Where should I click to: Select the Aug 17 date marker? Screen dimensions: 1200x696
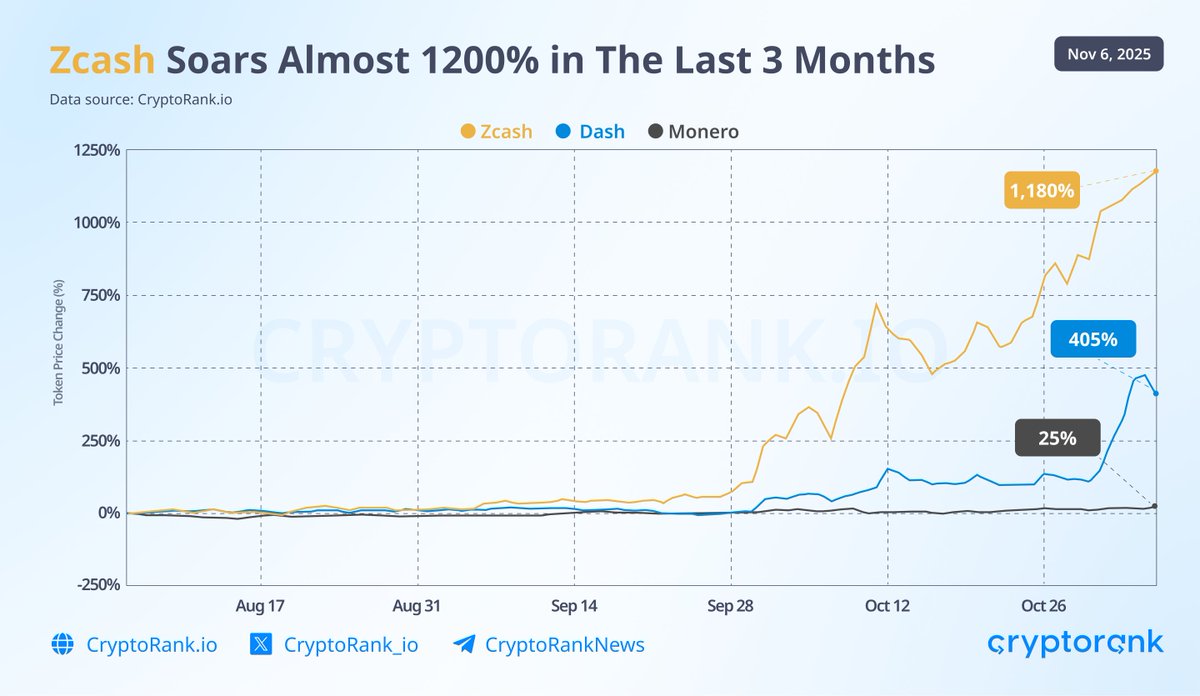(260, 606)
